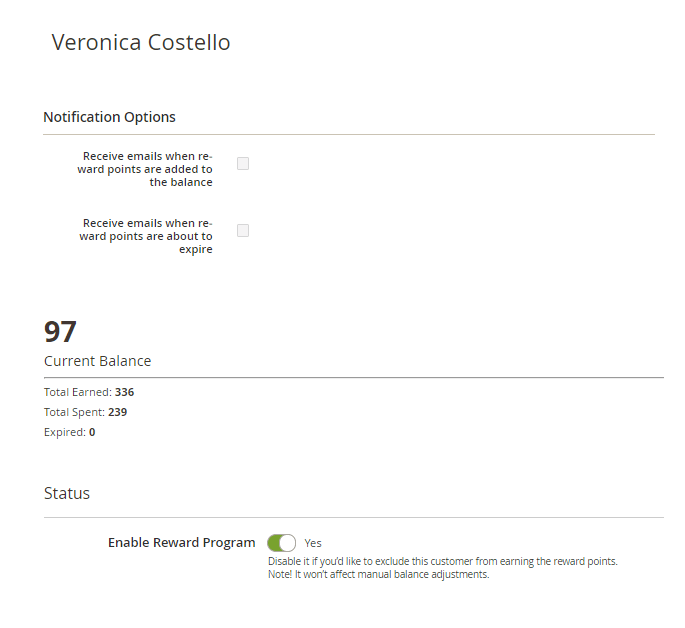This screenshot has width=685, height=628.
Task: Click the Veronica Costello page title
Action: tap(141, 42)
